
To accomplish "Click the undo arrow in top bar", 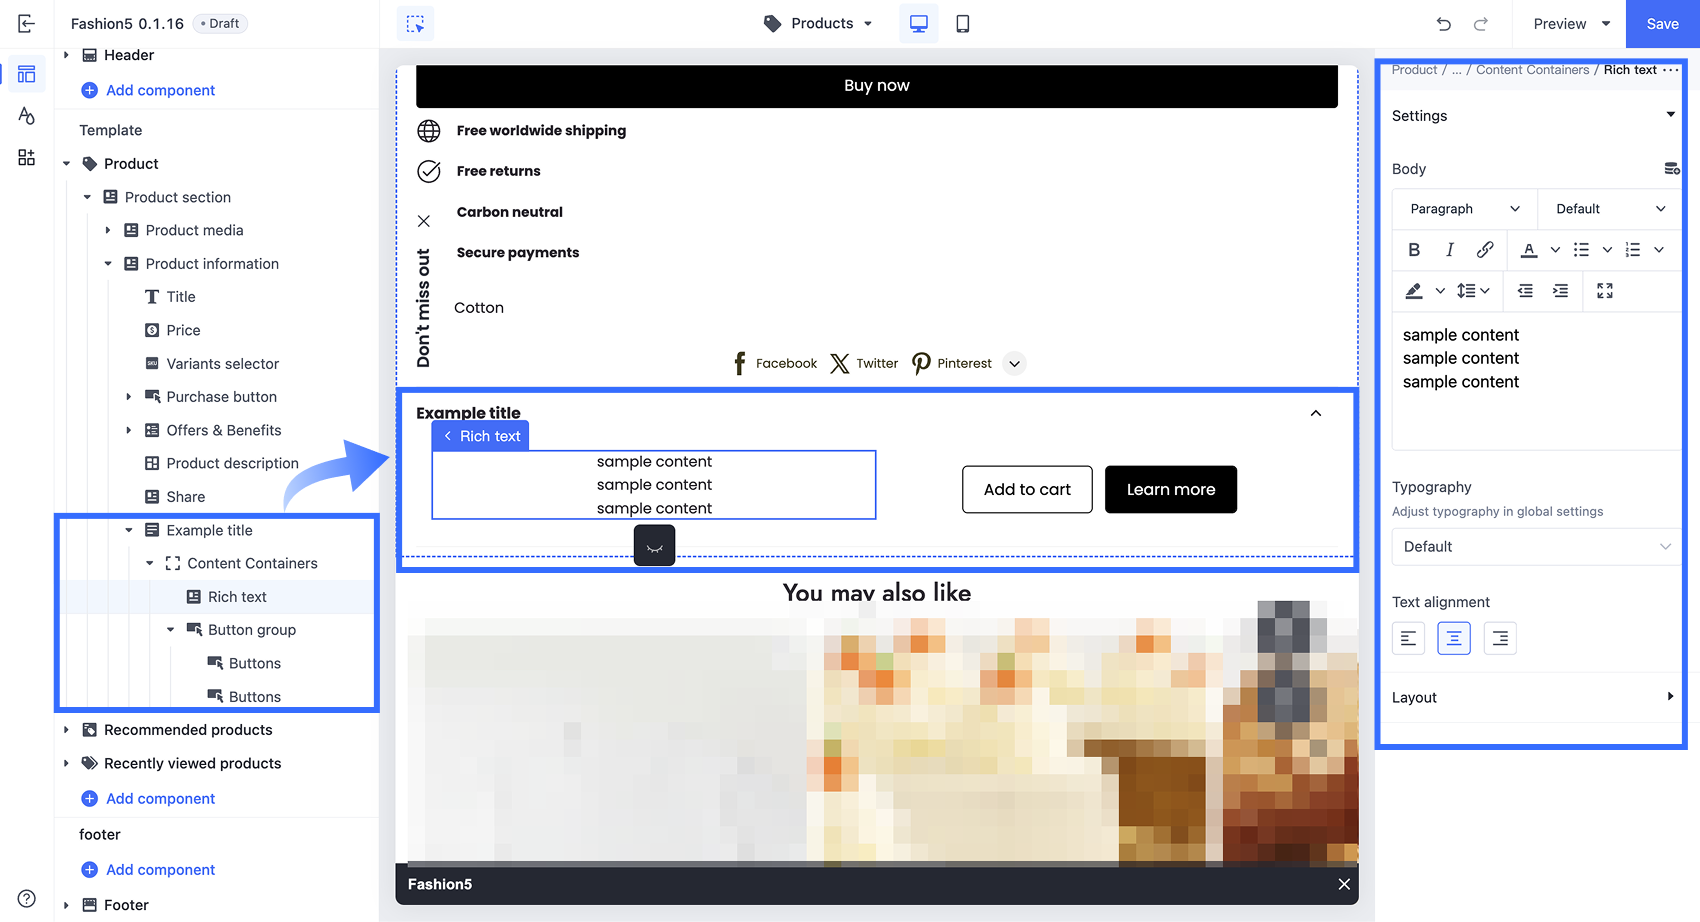I will tap(1443, 24).
